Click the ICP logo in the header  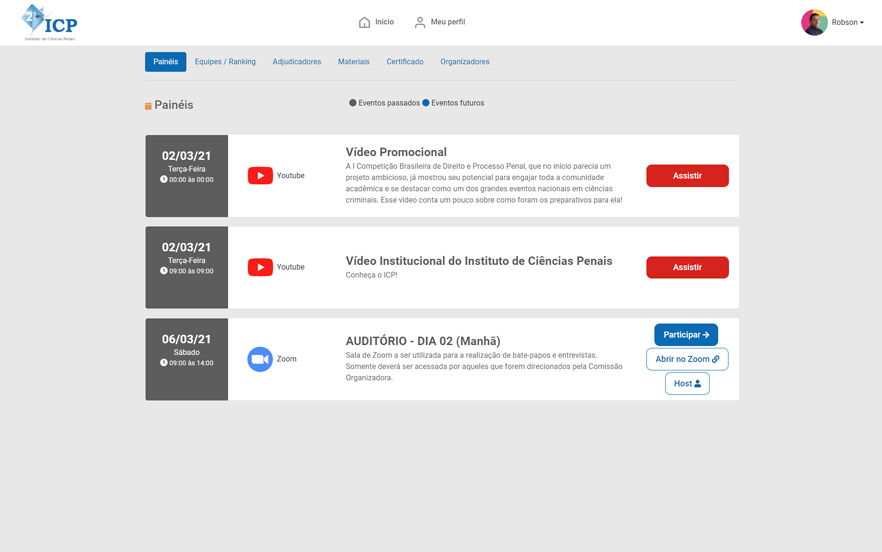pyautogui.click(x=49, y=22)
